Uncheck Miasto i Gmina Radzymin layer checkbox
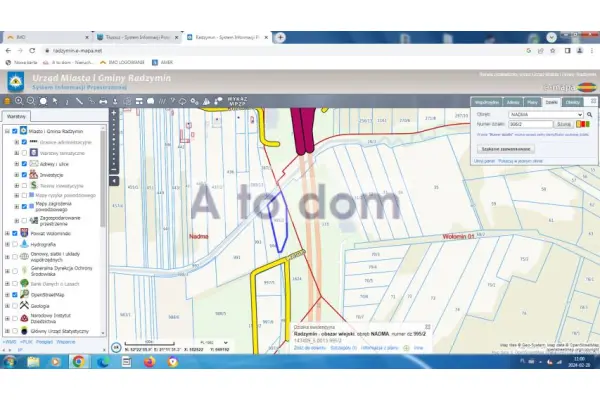Viewport: 600px width, 400px height. (x=15, y=131)
